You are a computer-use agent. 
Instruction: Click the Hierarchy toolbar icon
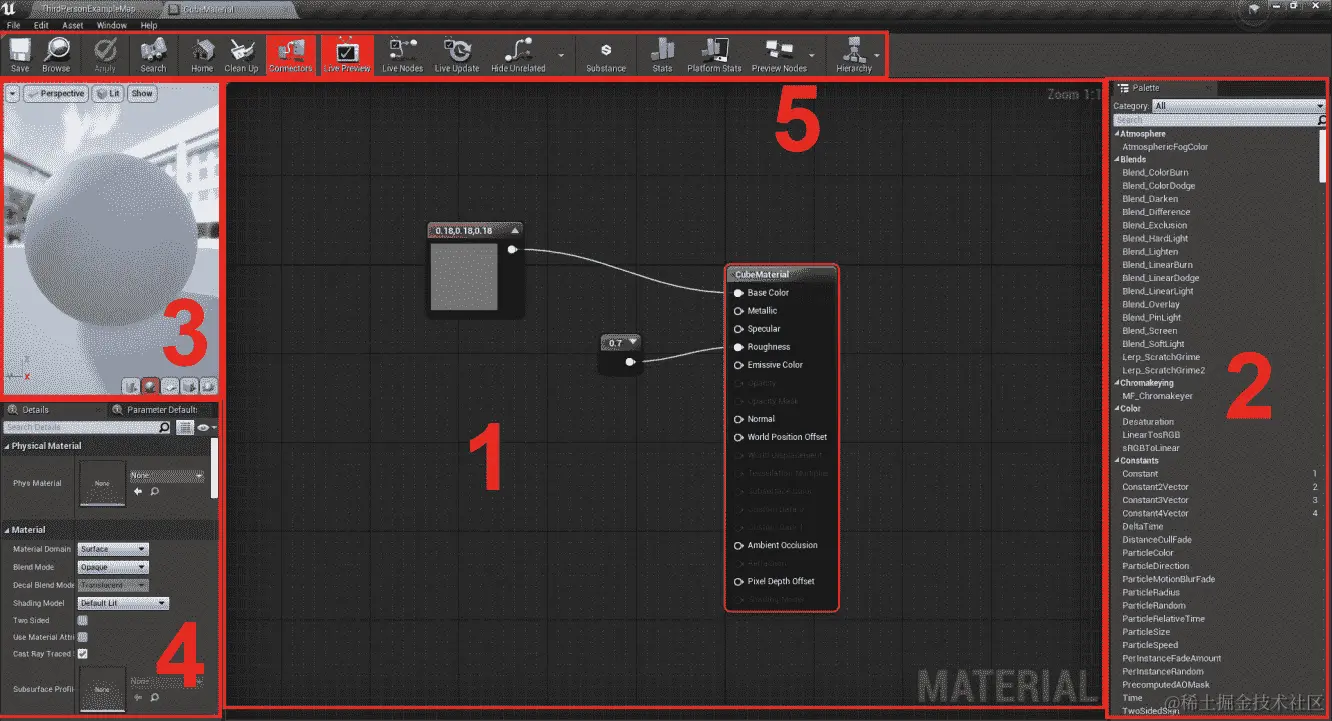tap(854, 50)
